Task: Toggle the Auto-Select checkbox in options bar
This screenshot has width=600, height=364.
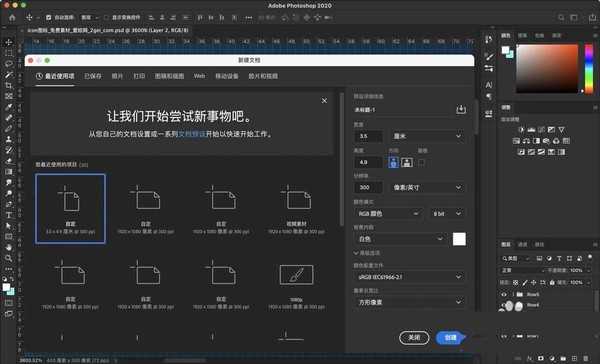Action: (x=49, y=18)
